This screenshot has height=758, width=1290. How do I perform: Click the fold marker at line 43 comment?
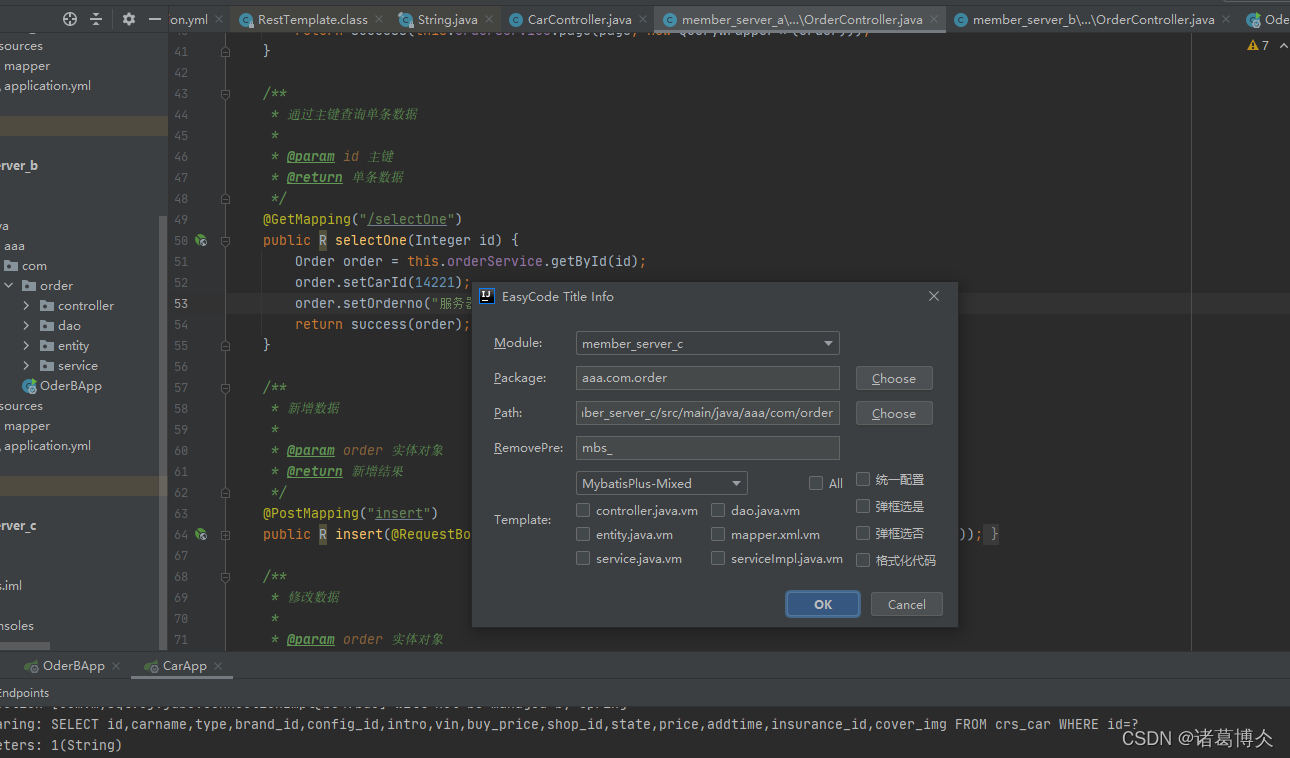(225, 93)
